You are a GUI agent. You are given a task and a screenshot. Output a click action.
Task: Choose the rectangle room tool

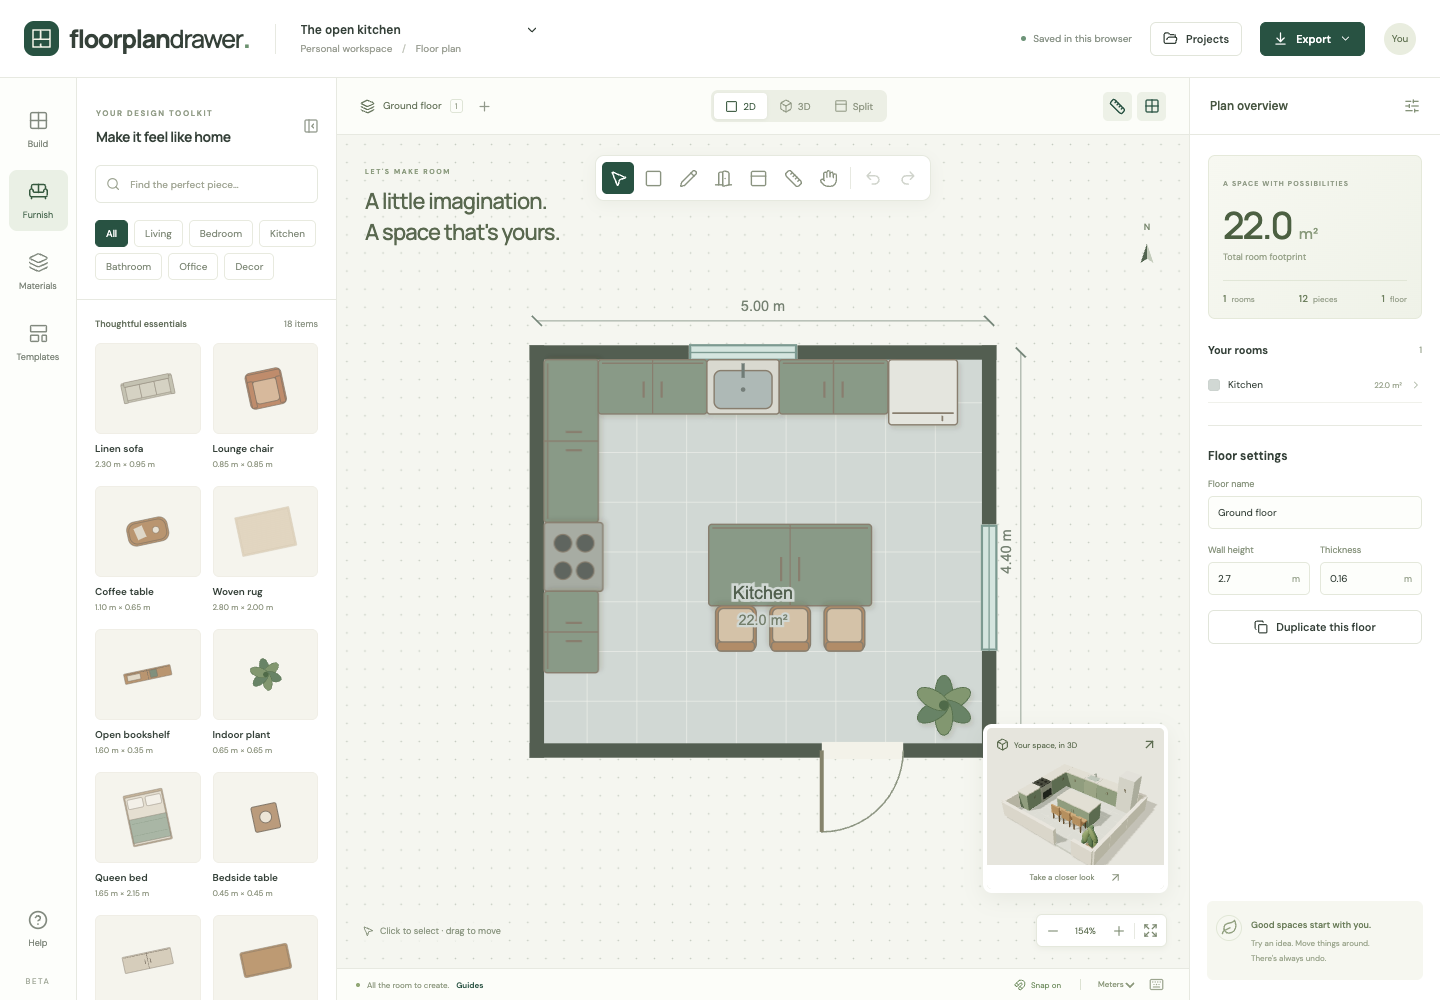(653, 178)
